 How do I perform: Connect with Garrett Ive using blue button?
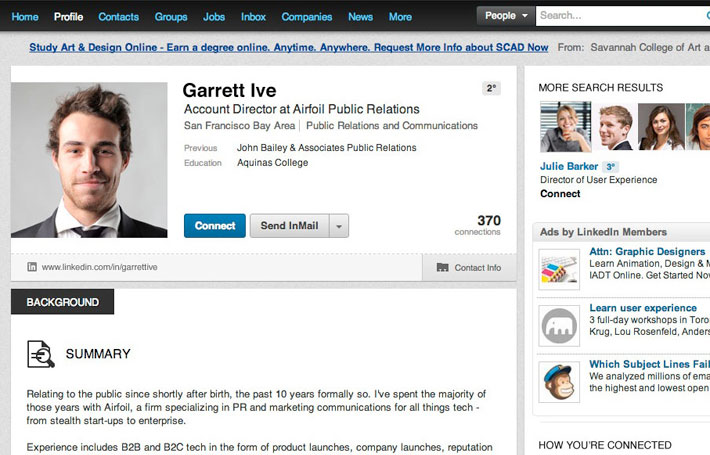coord(215,225)
